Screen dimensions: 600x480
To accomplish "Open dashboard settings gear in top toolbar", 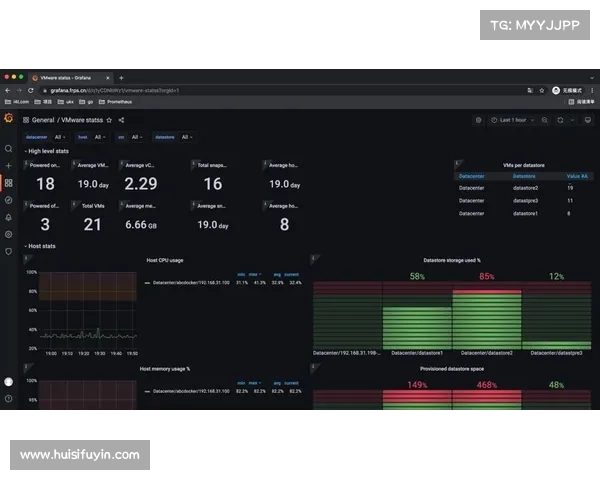I will [478, 120].
